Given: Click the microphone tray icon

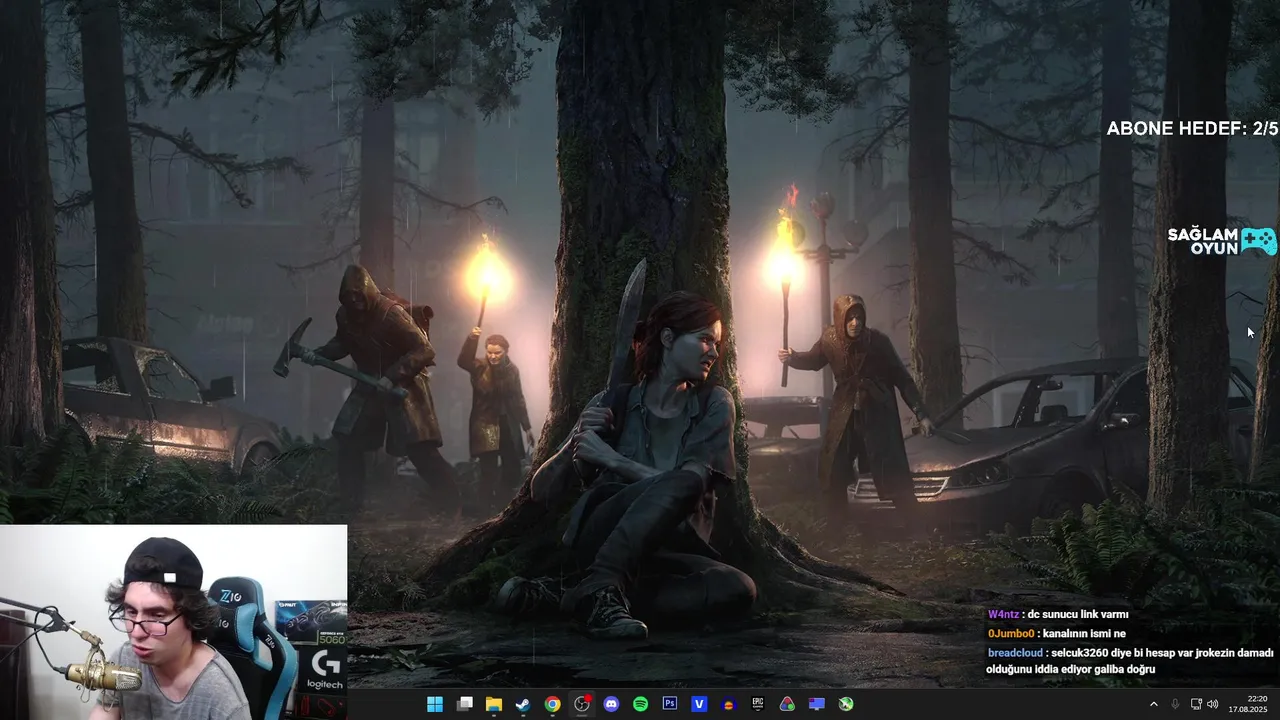Looking at the screenshot, I should [x=1175, y=704].
